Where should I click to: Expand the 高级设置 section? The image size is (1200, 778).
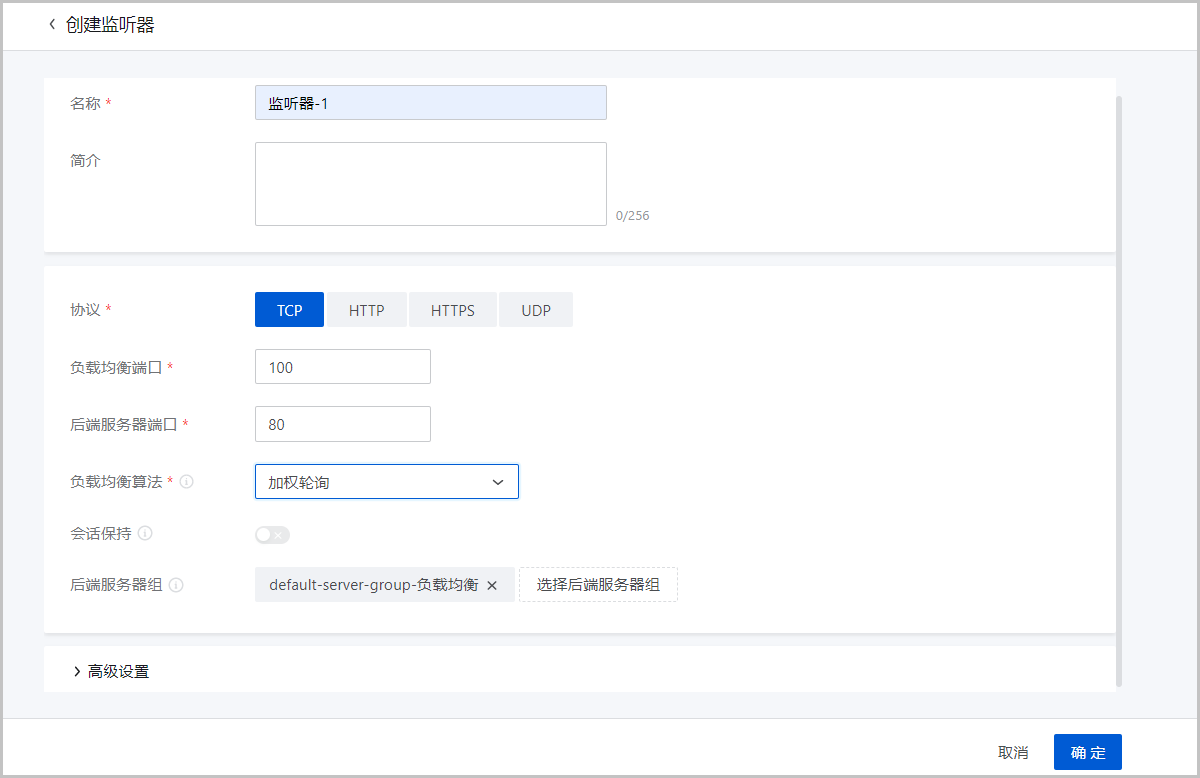click(111, 672)
